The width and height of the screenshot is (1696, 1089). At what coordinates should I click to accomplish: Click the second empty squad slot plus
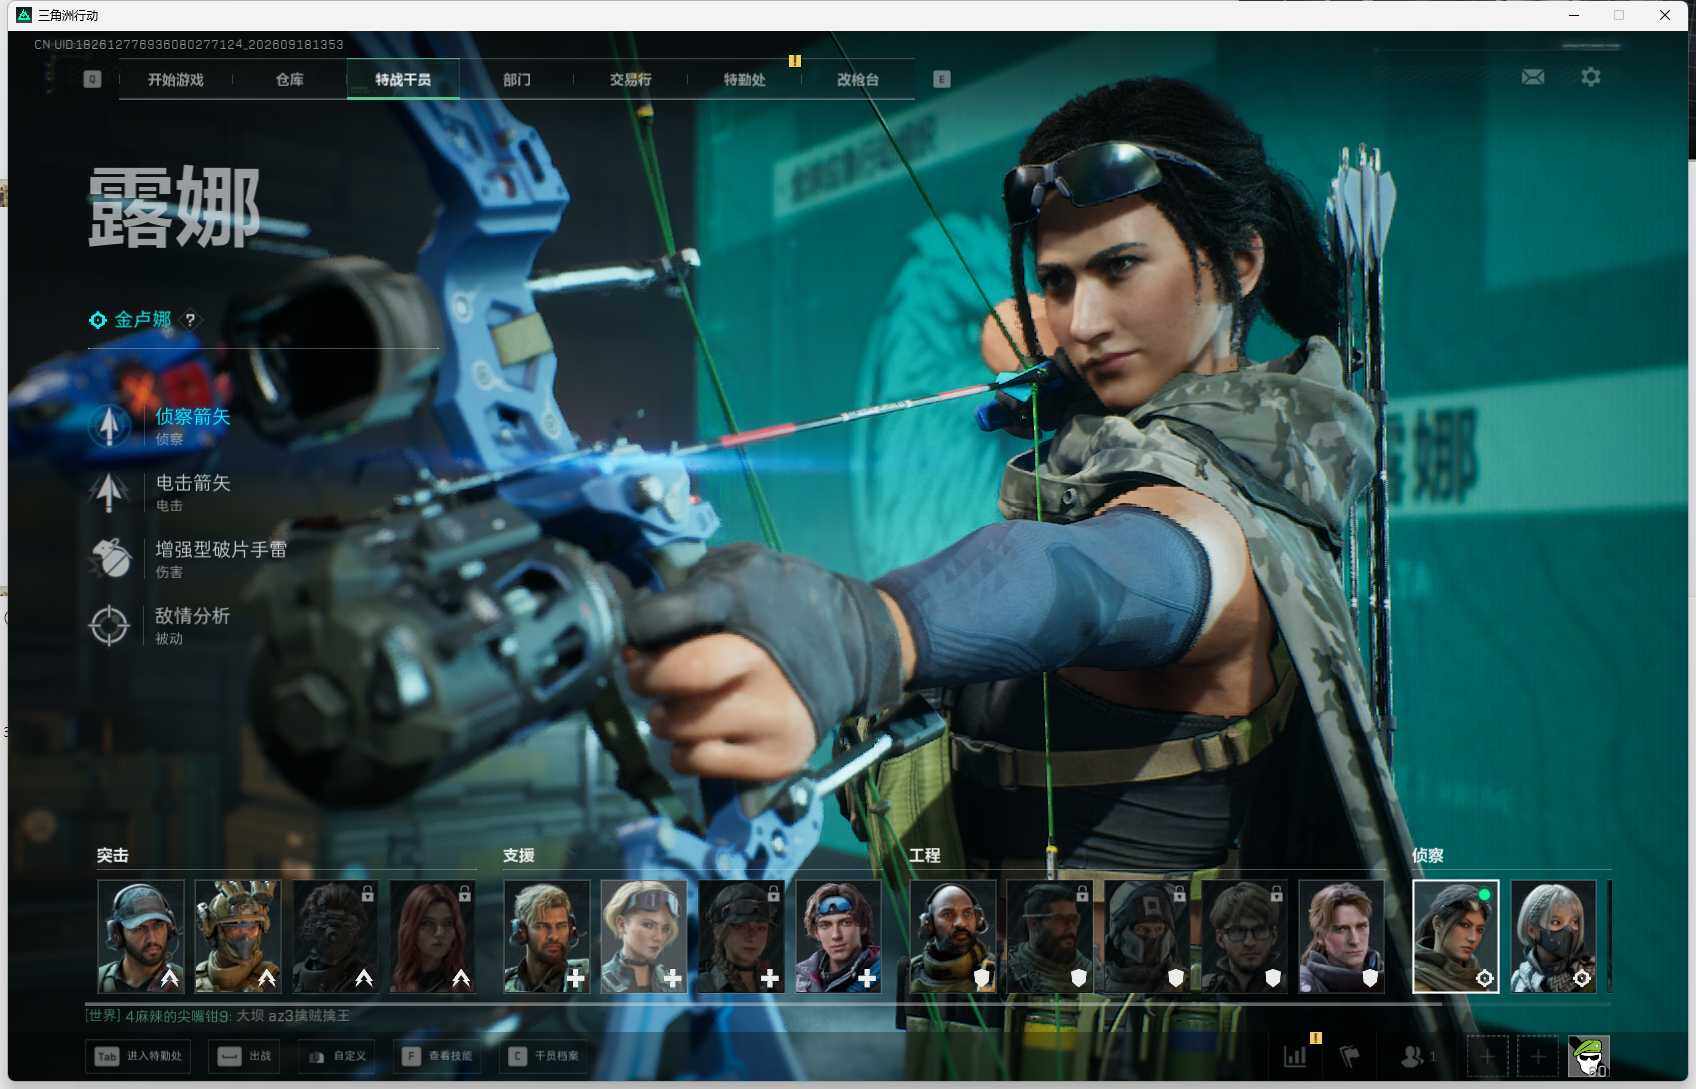click(1538, 1056)
